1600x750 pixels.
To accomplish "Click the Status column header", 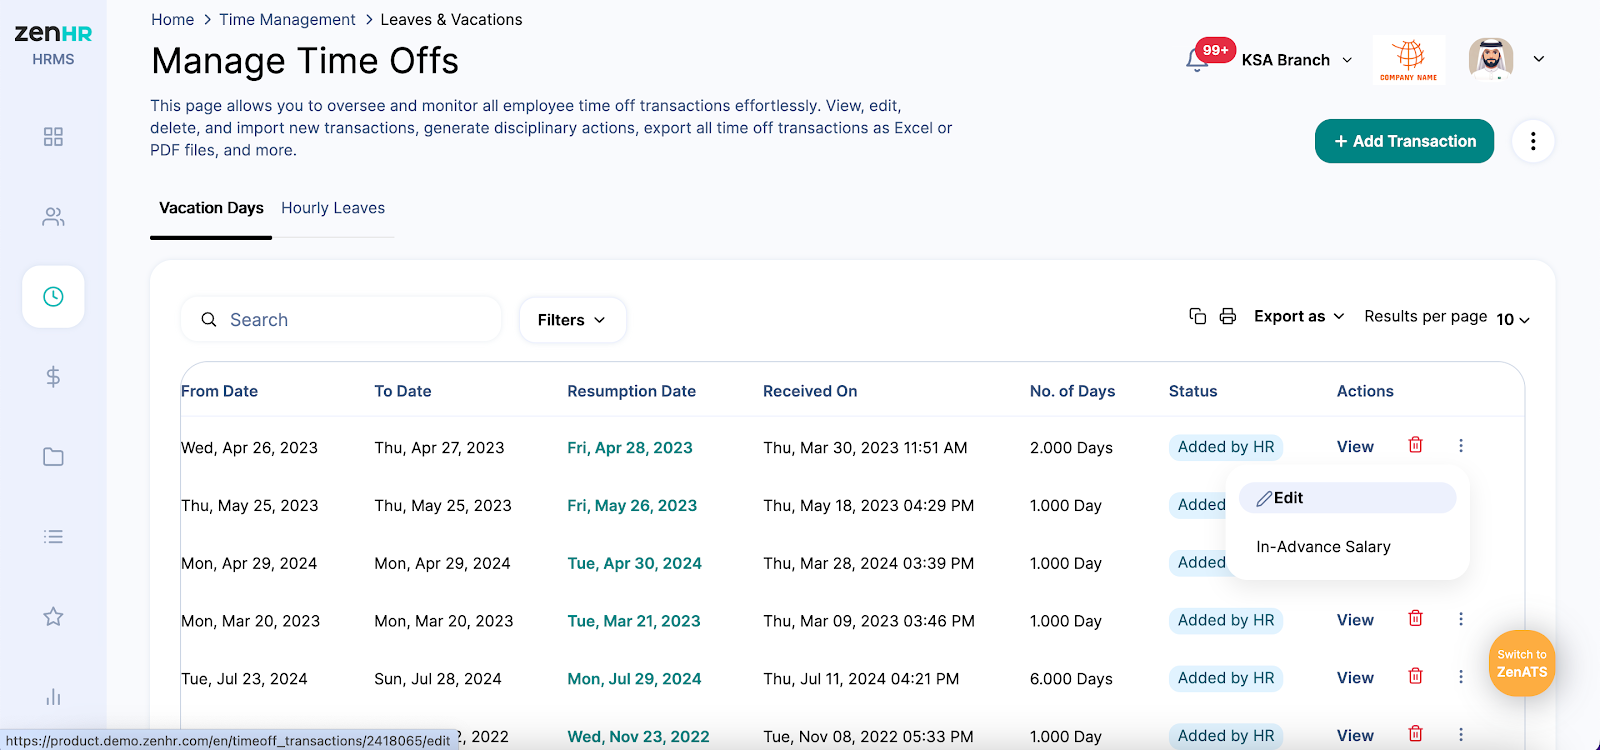I will pyautogui.click(x=1193, y=391).
